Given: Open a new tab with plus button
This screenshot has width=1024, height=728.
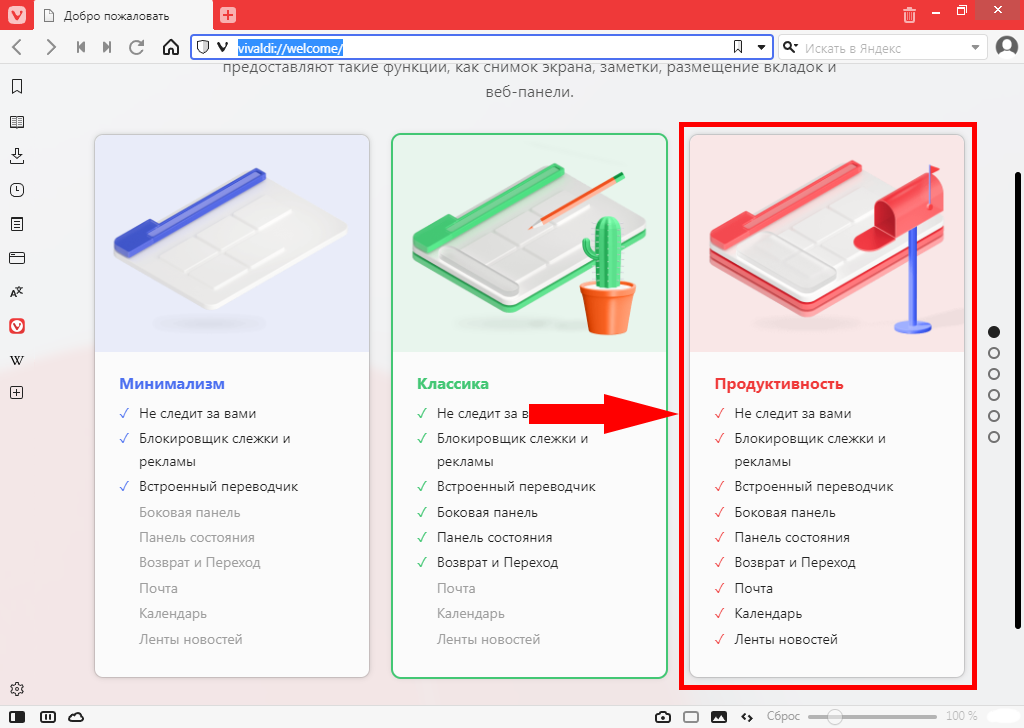Looking at the screenshot, I should [228, 15].
